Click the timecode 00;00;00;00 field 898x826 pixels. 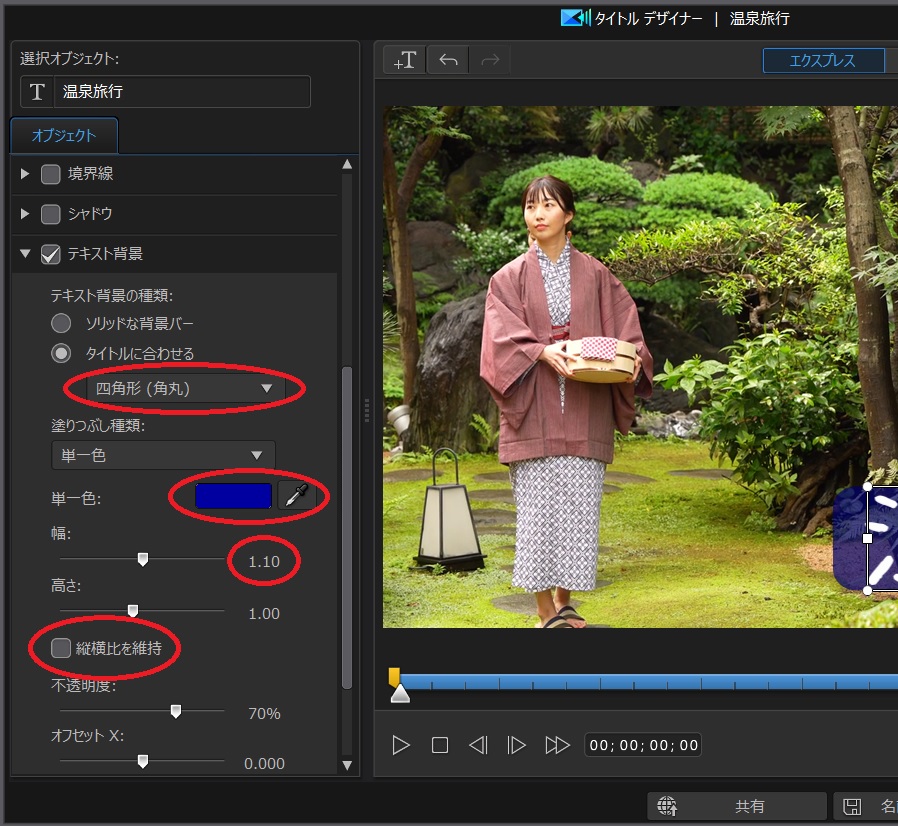[x=643, y=745]
